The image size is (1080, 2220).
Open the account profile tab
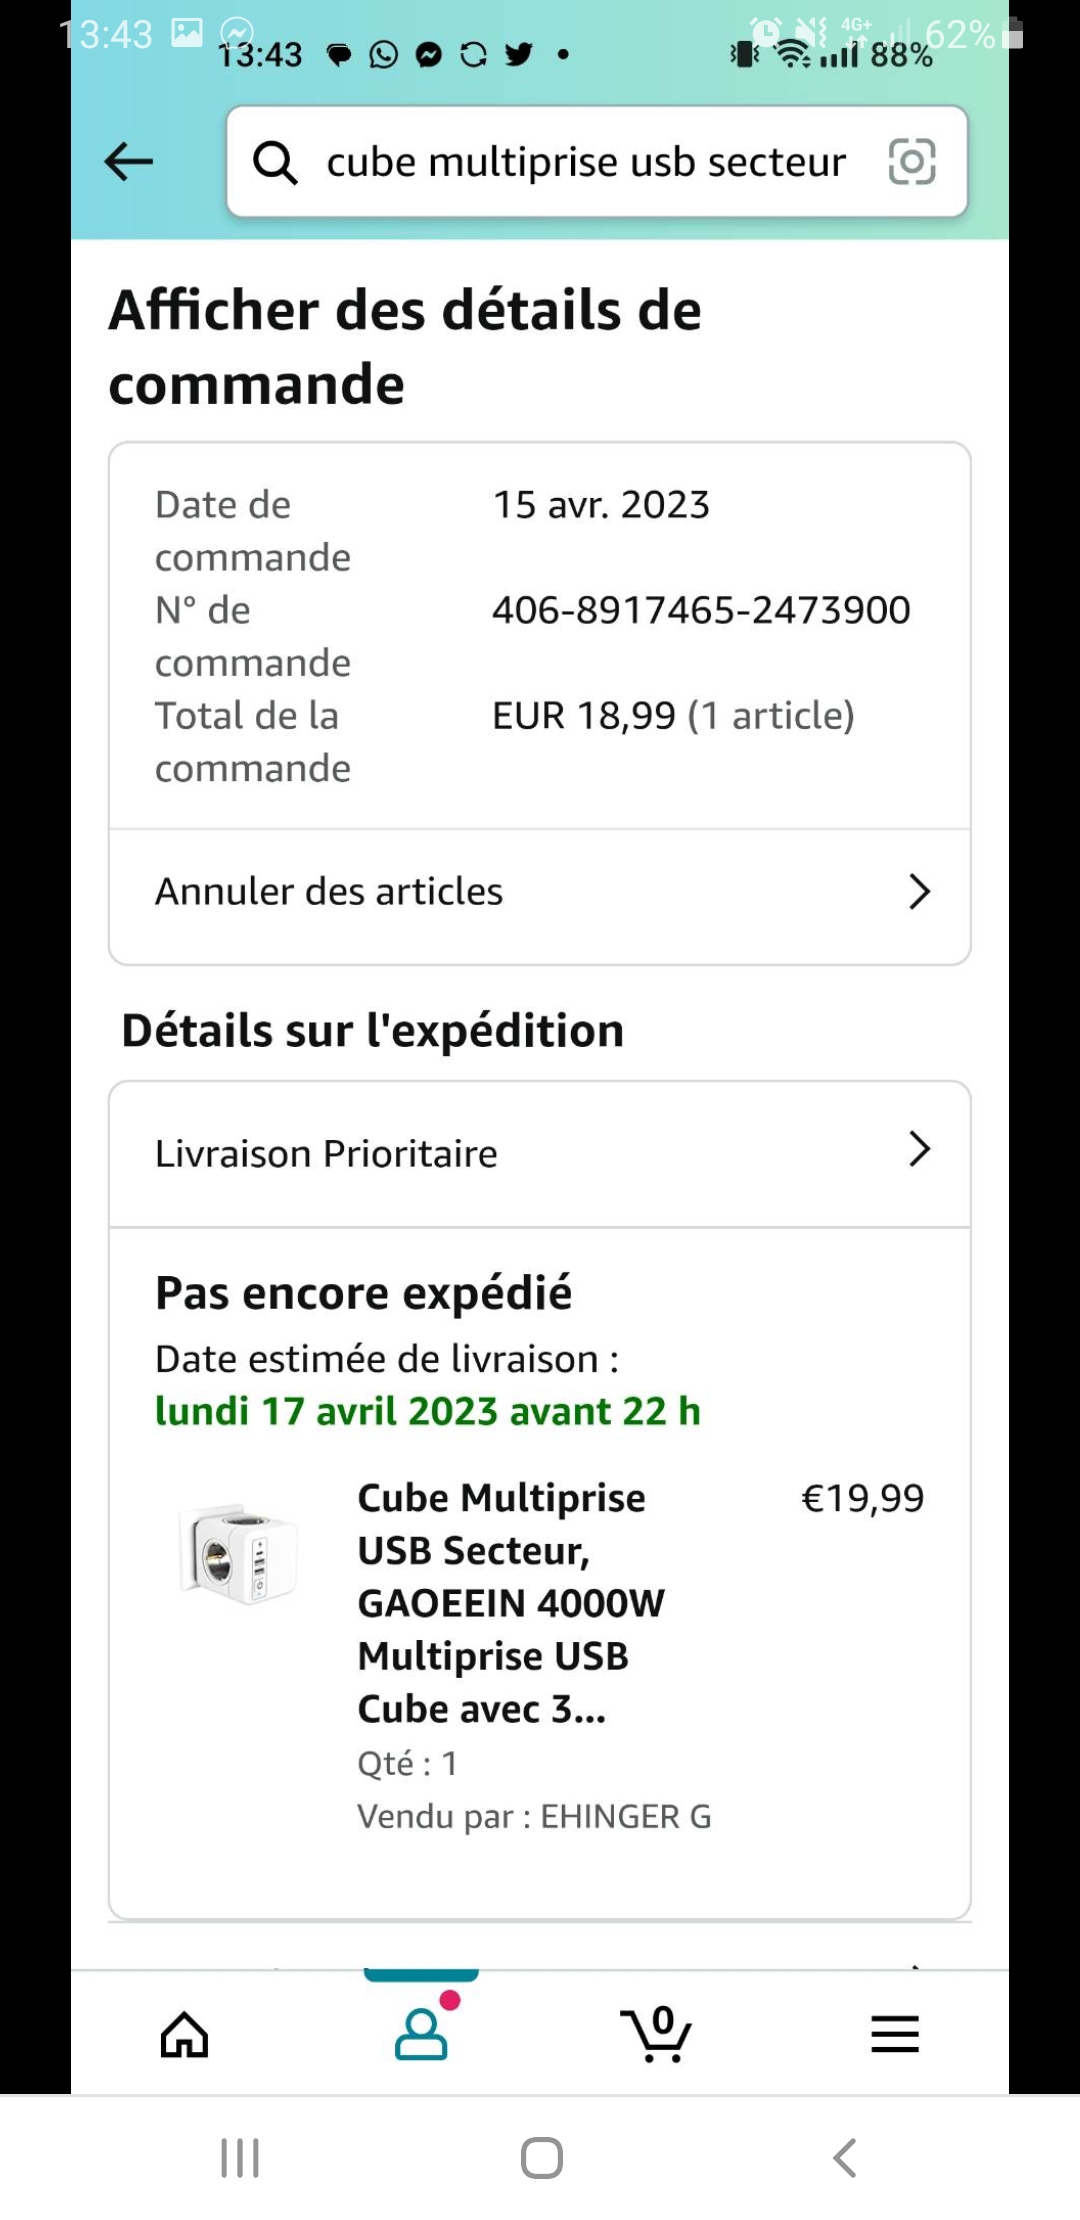click(x=421, y=2034)
